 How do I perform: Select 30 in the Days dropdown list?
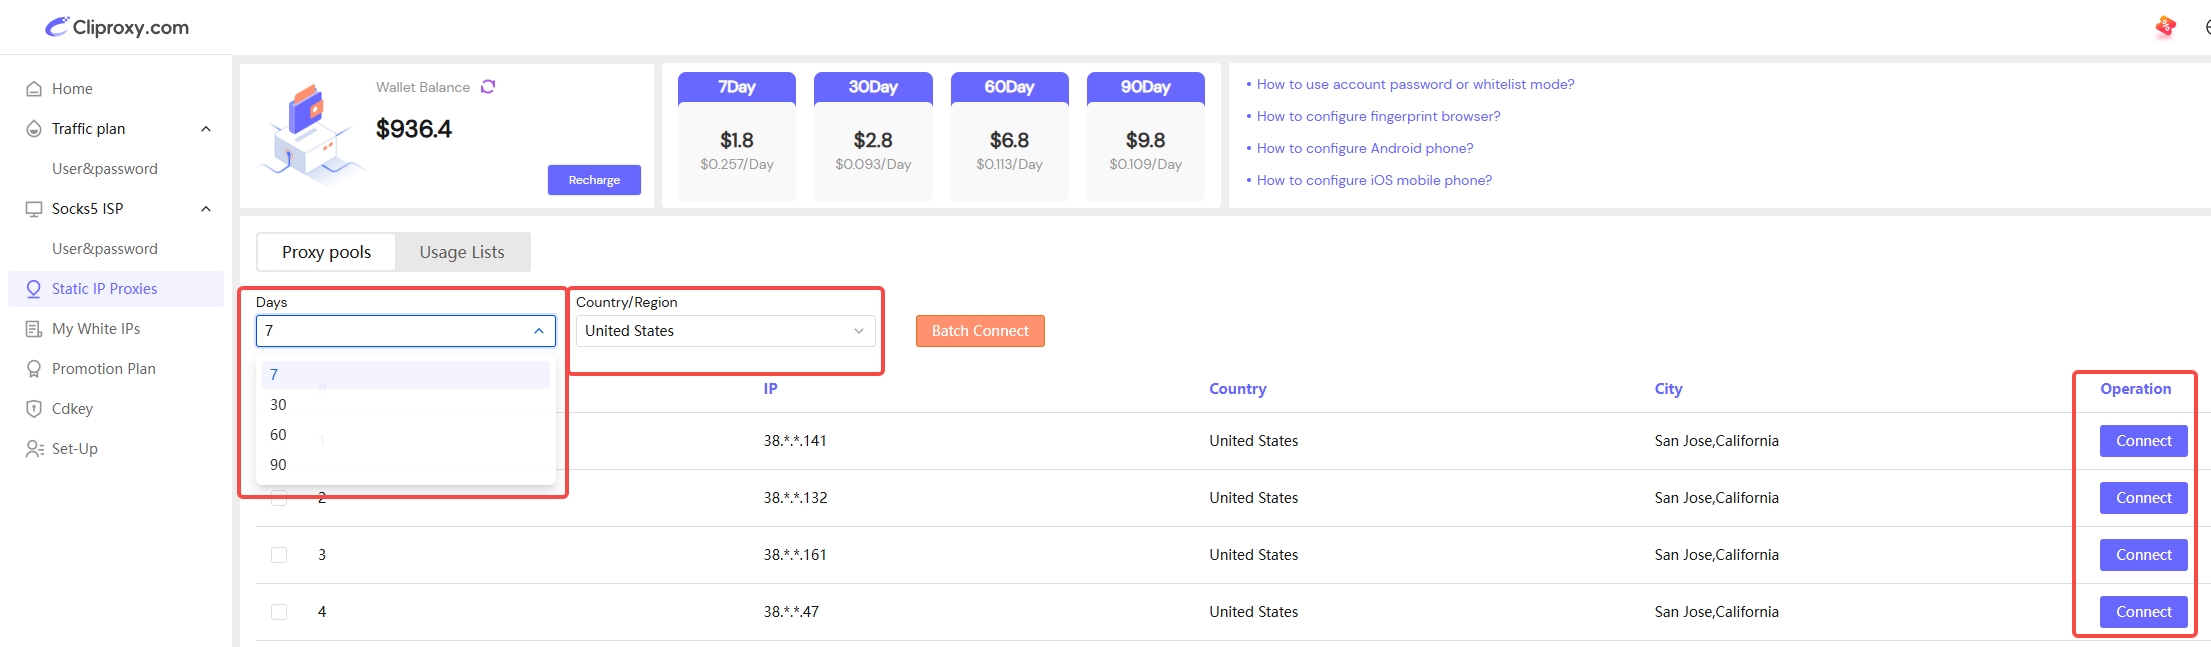278,405
